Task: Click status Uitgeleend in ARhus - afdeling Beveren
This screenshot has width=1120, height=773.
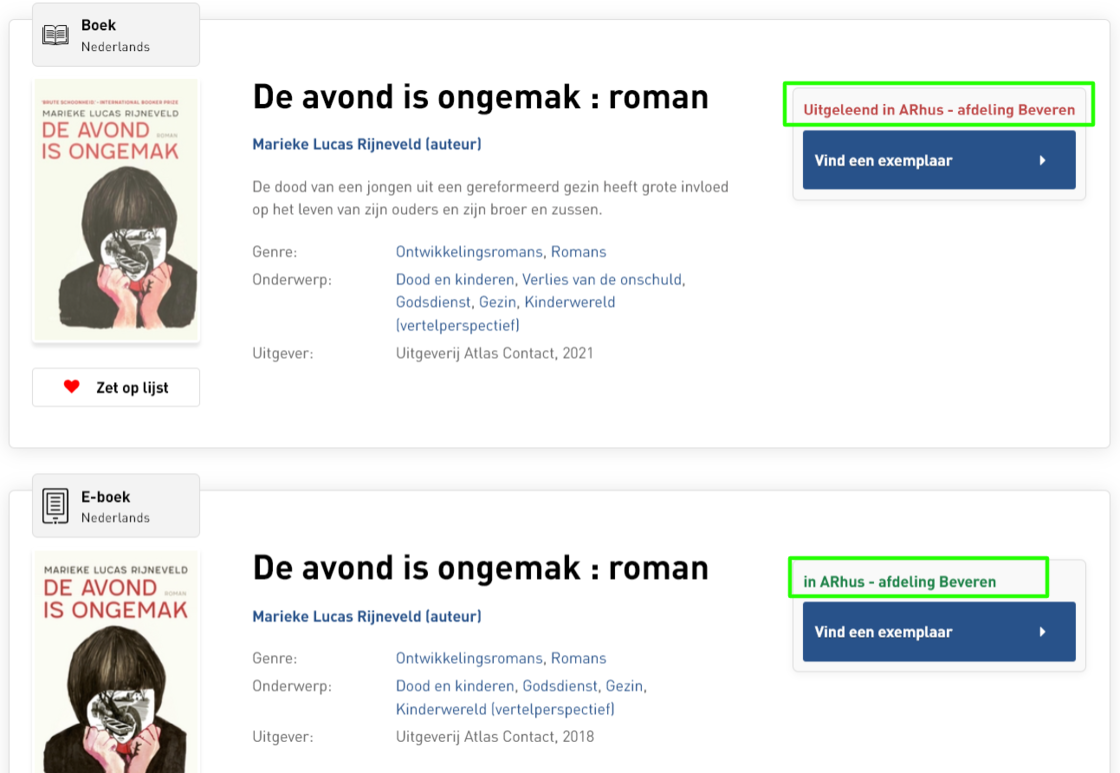Action: 939,110
